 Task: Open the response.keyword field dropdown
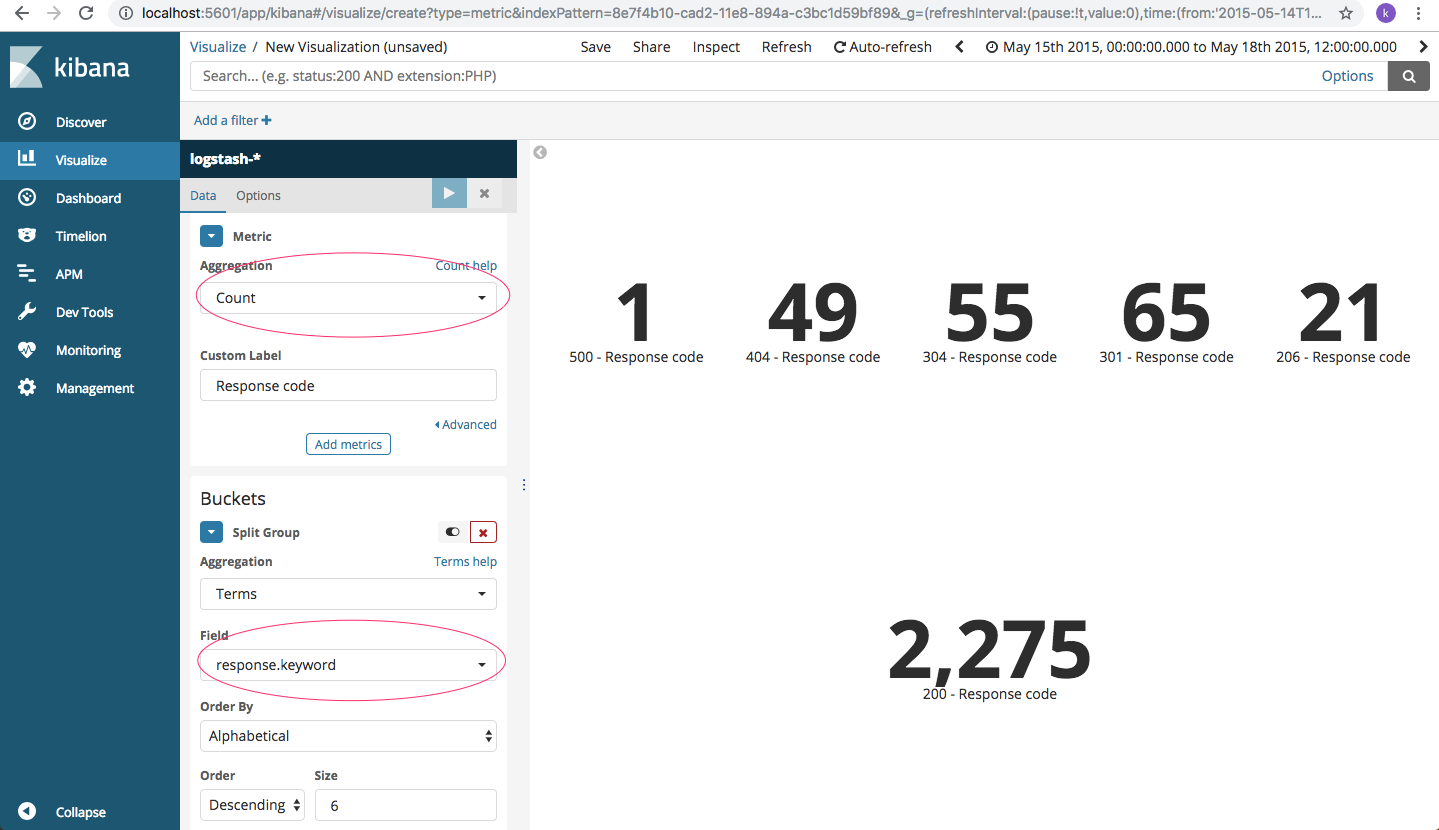(348, 664)
